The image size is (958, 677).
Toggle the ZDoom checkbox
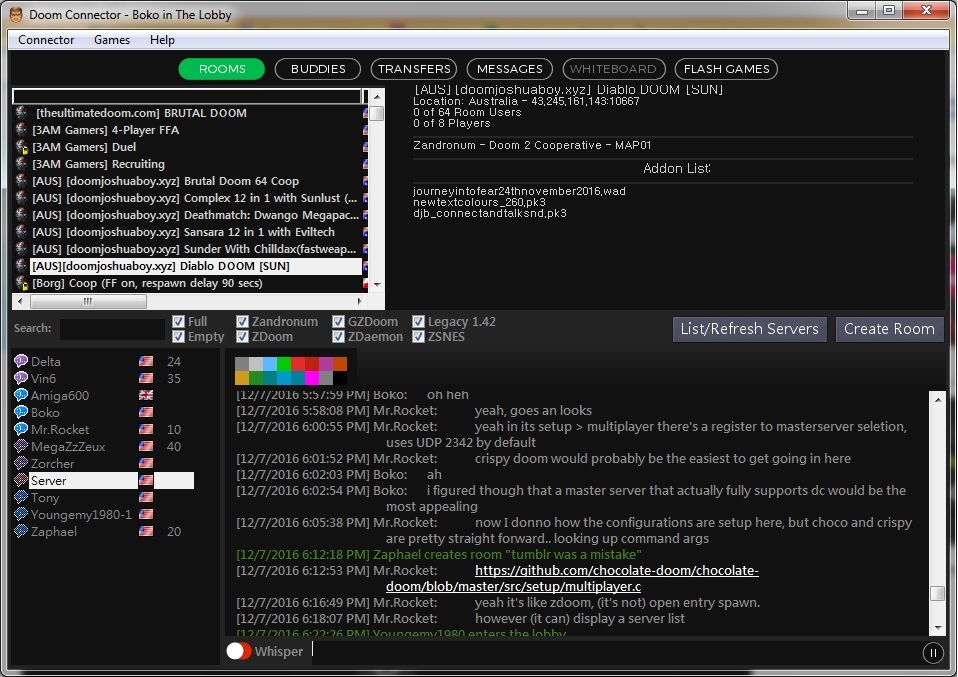coord(243,337)
